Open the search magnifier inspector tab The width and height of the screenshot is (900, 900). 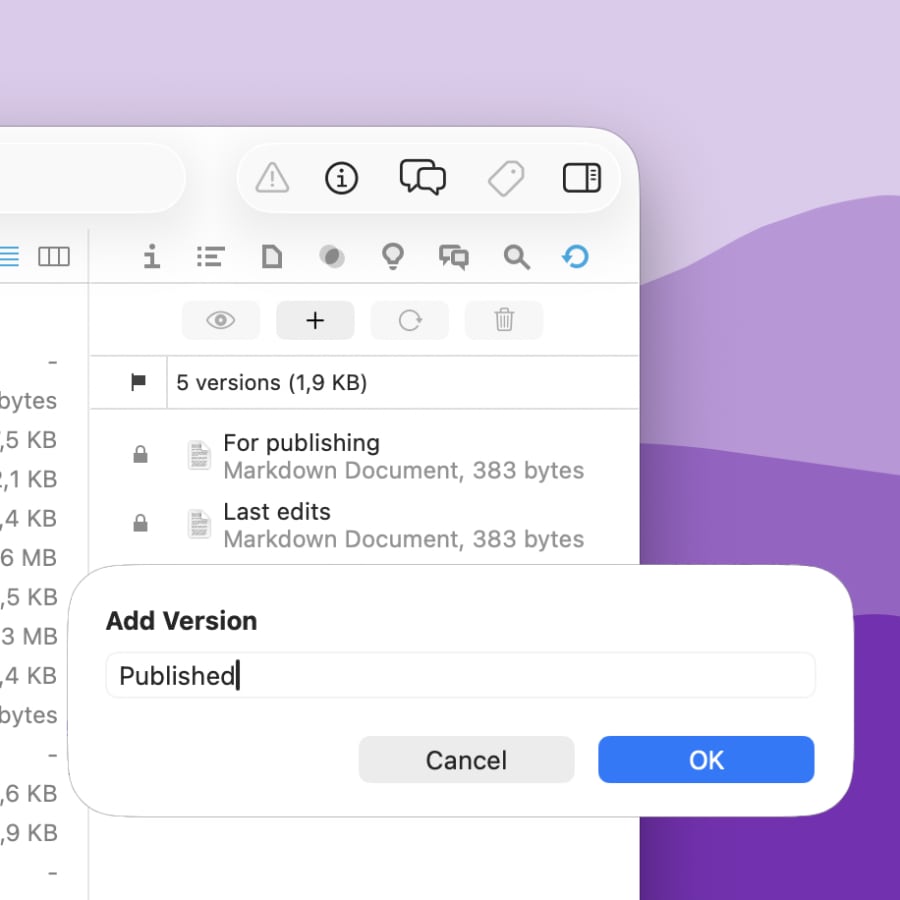coord(516,257)
